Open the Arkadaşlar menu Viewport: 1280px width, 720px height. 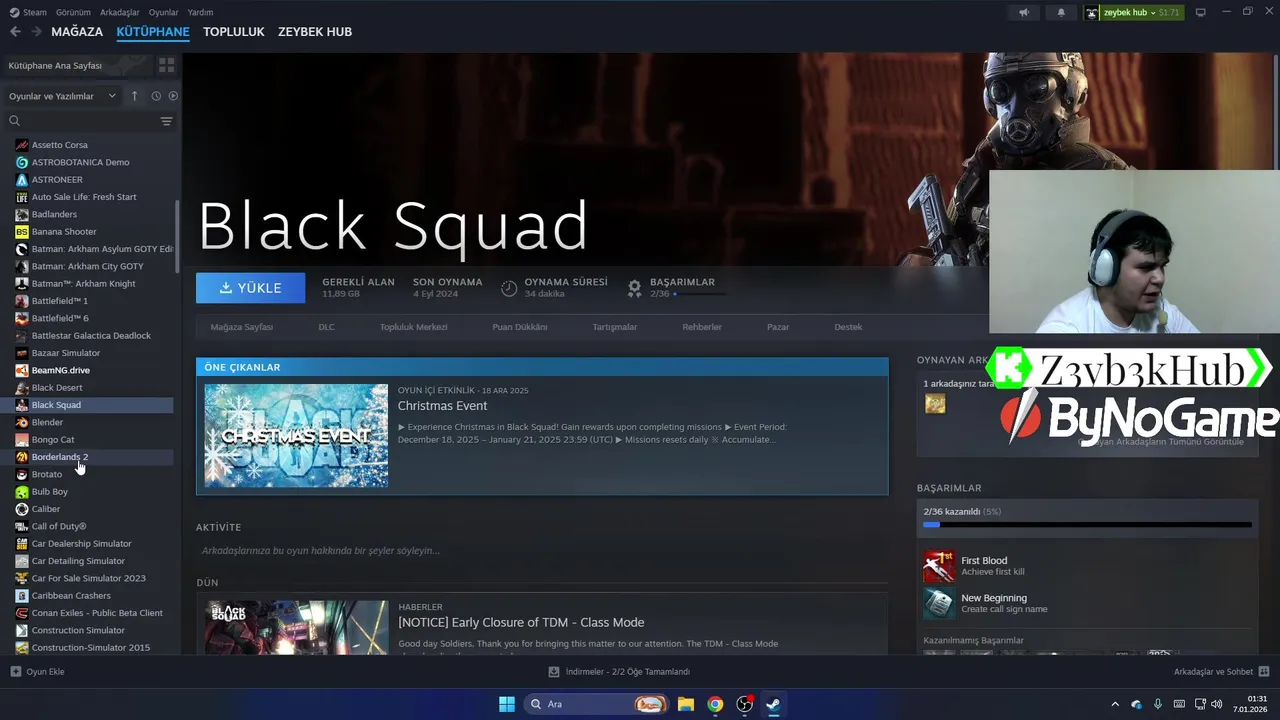120,12
